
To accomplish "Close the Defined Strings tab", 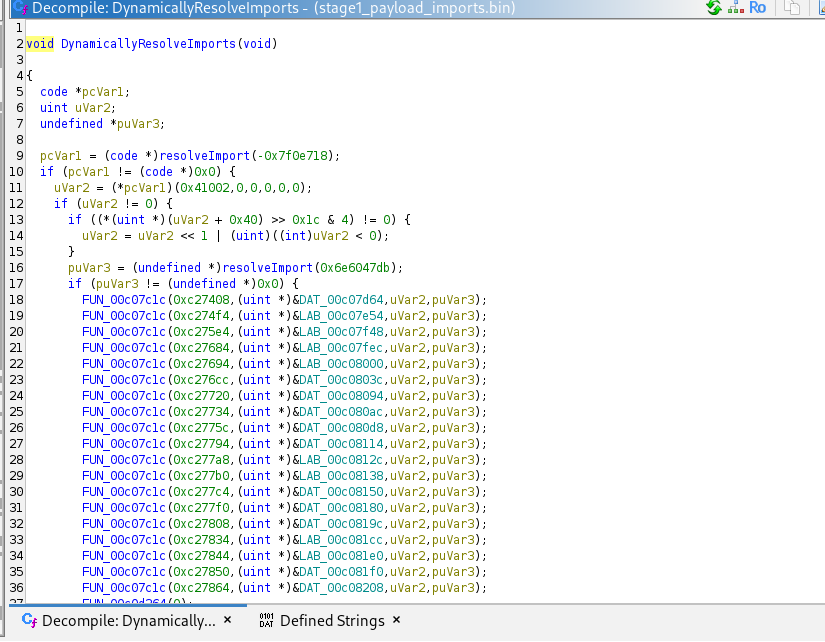I will click(x=396, y=620).
